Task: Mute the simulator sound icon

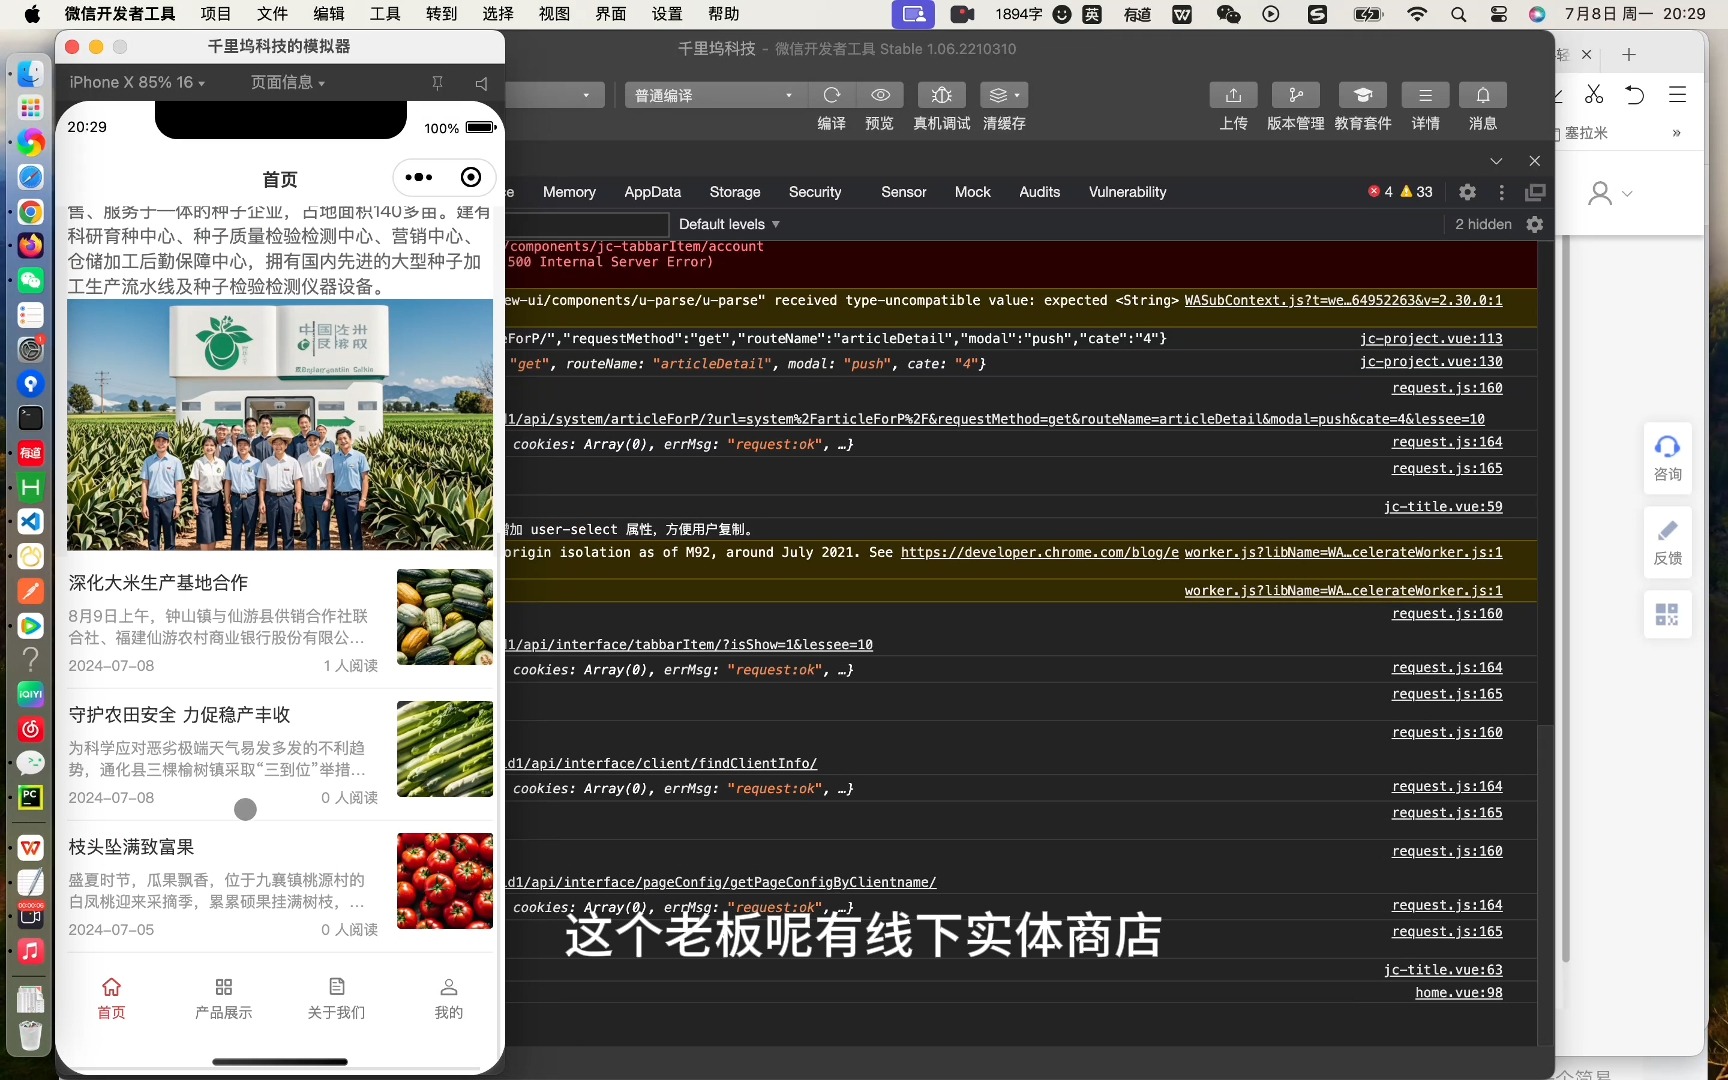Action: pyautogui.click(x=481, y=83)
